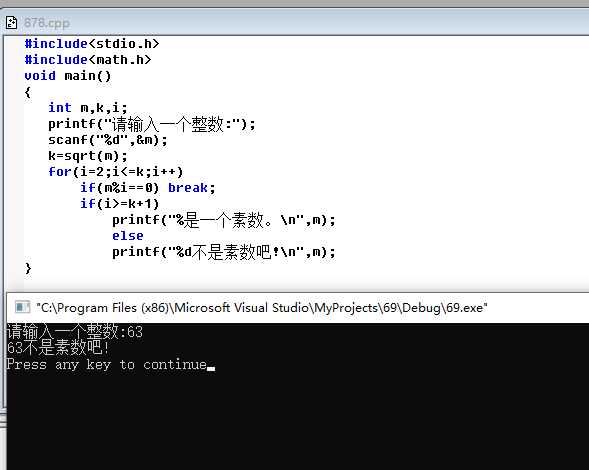Click the if(i>=k+1) line
This screenshot has height=470, width=589.
[120, 204]
